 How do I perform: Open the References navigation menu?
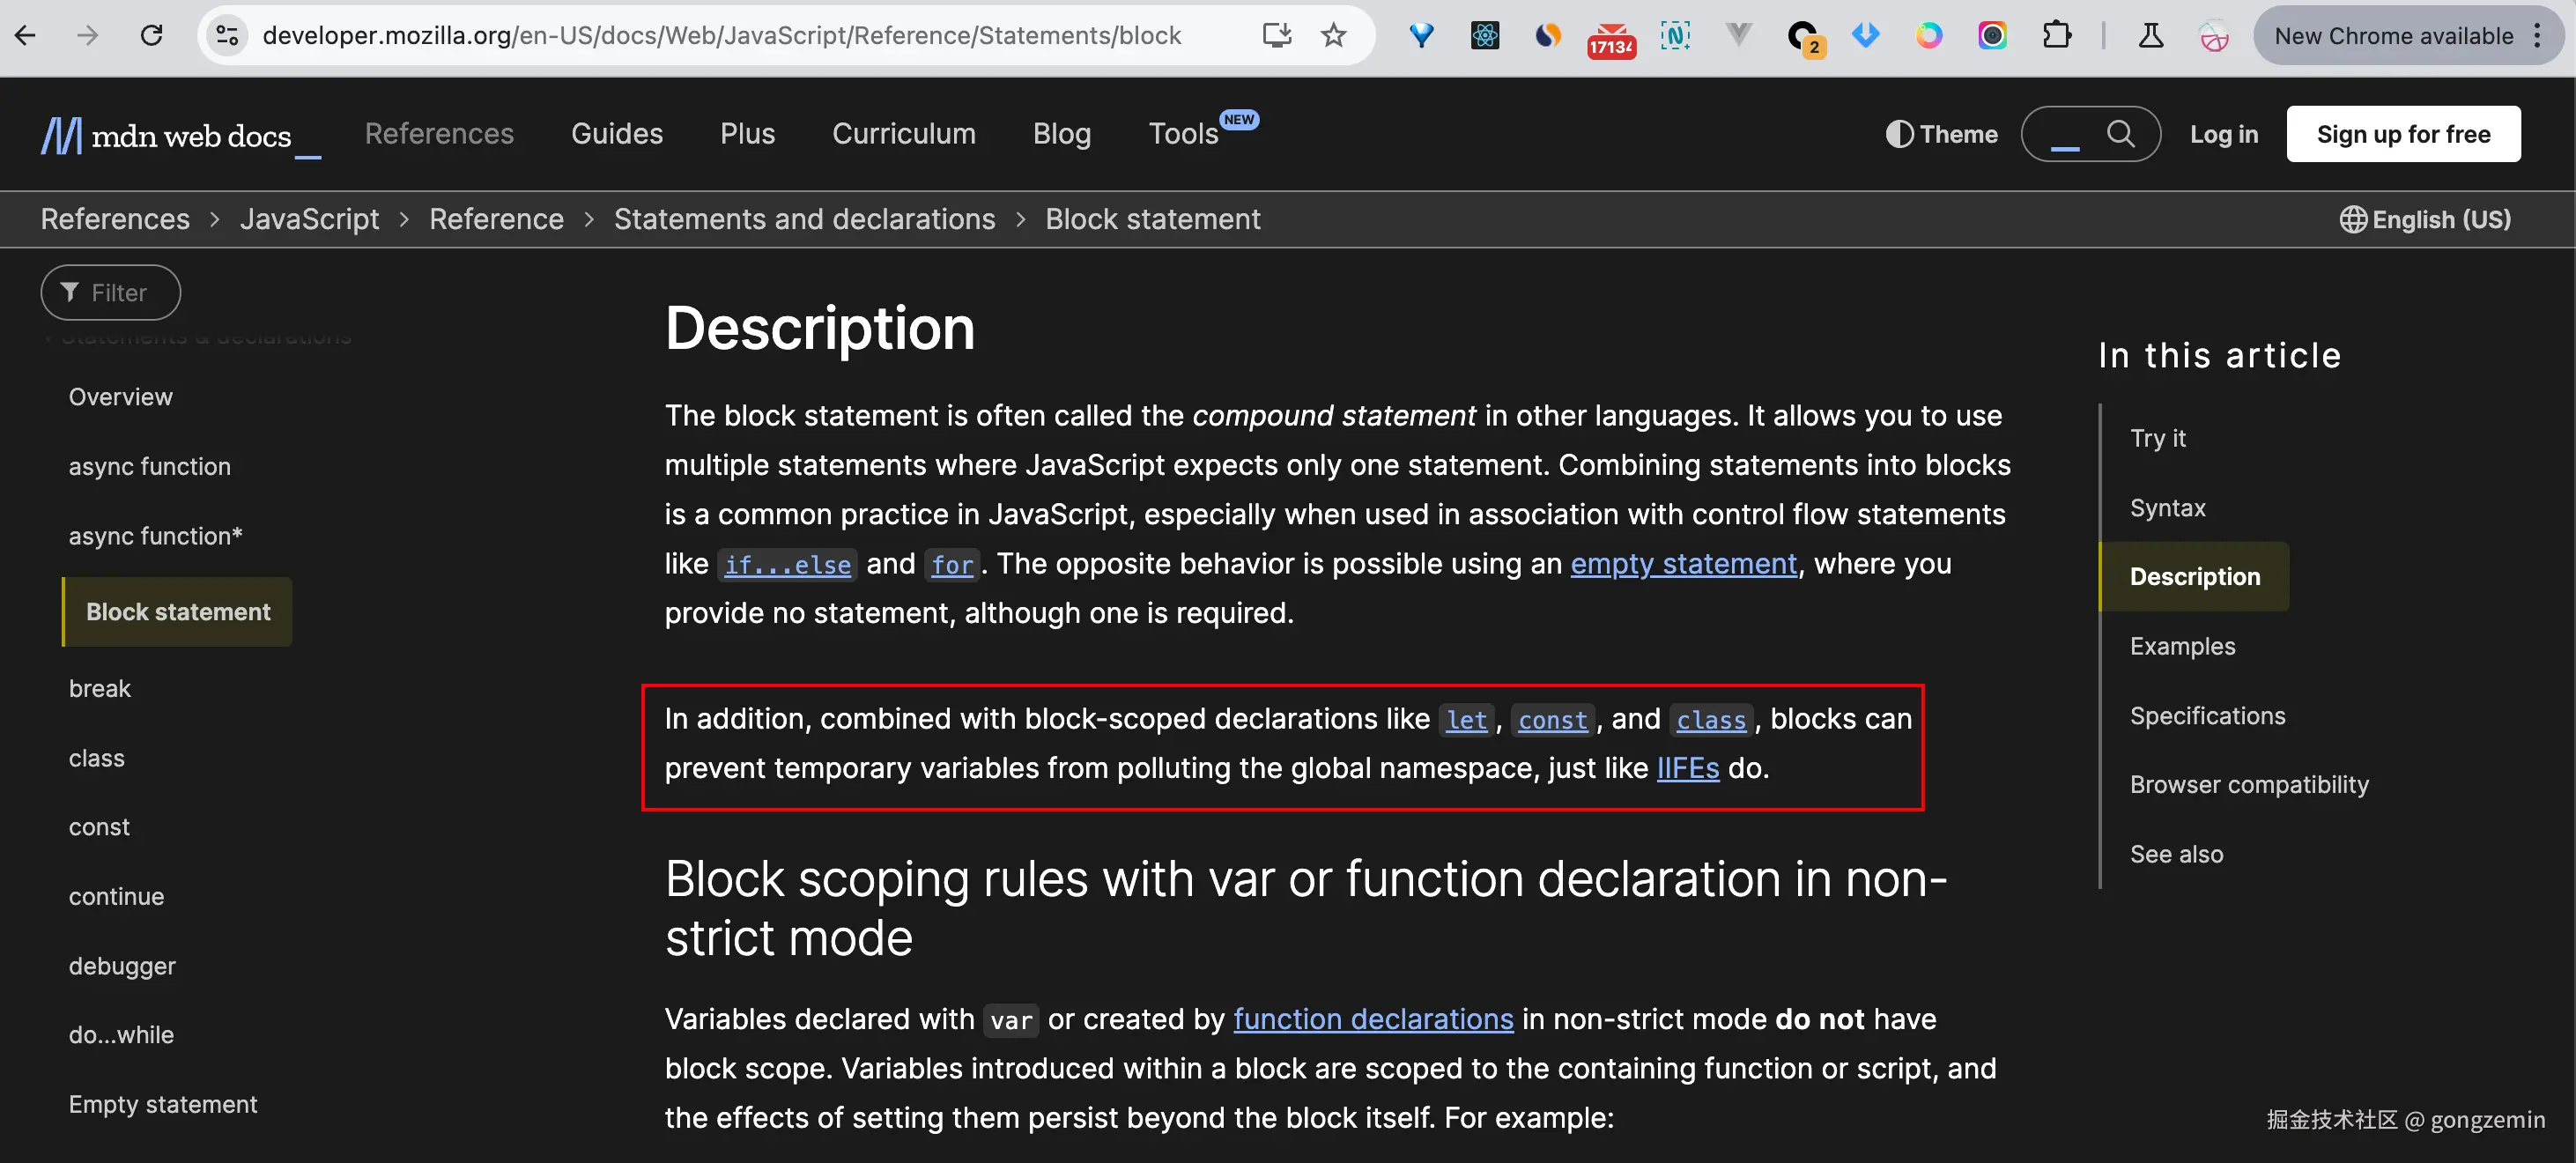[439, 134]
